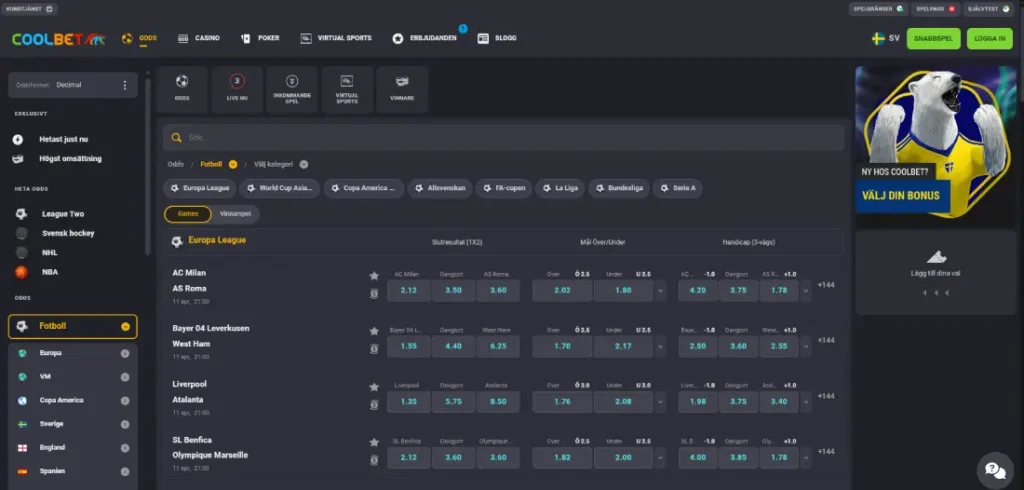
Task: Click the Coolbet logo
Action: click(x=58, y=39)
